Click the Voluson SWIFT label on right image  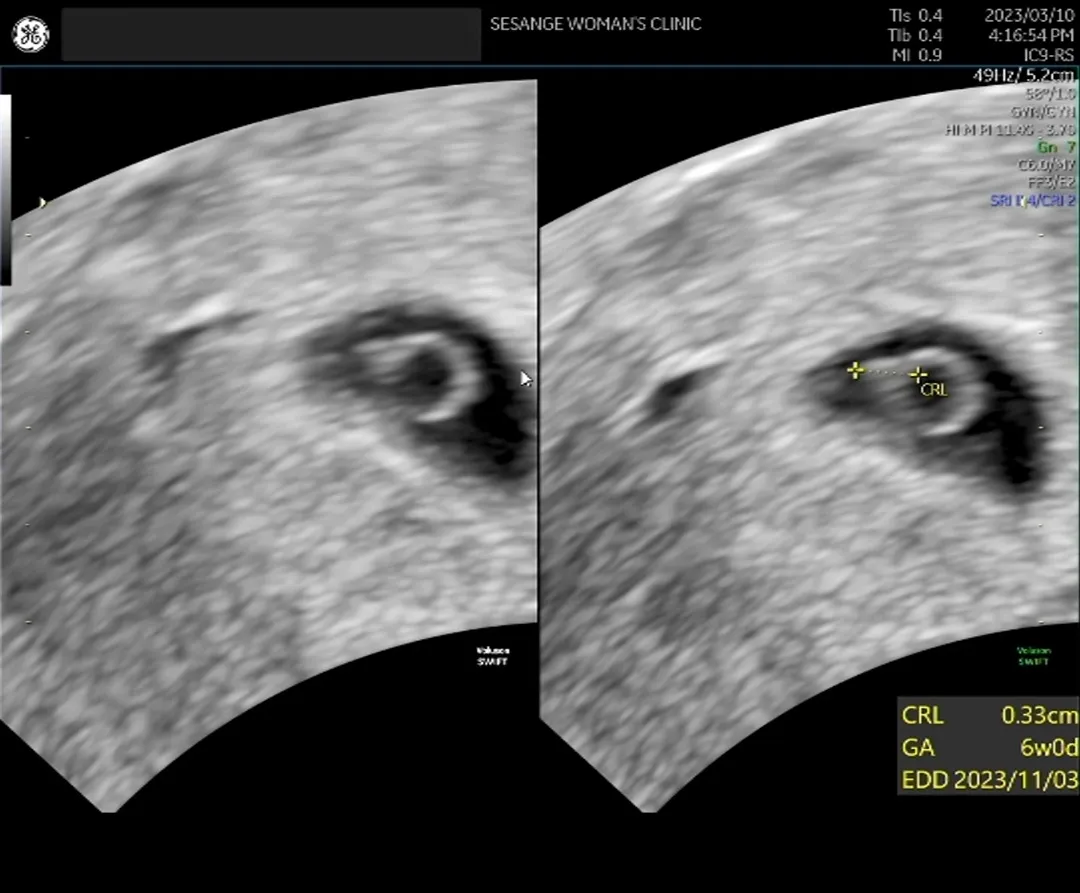point(1033,655)
